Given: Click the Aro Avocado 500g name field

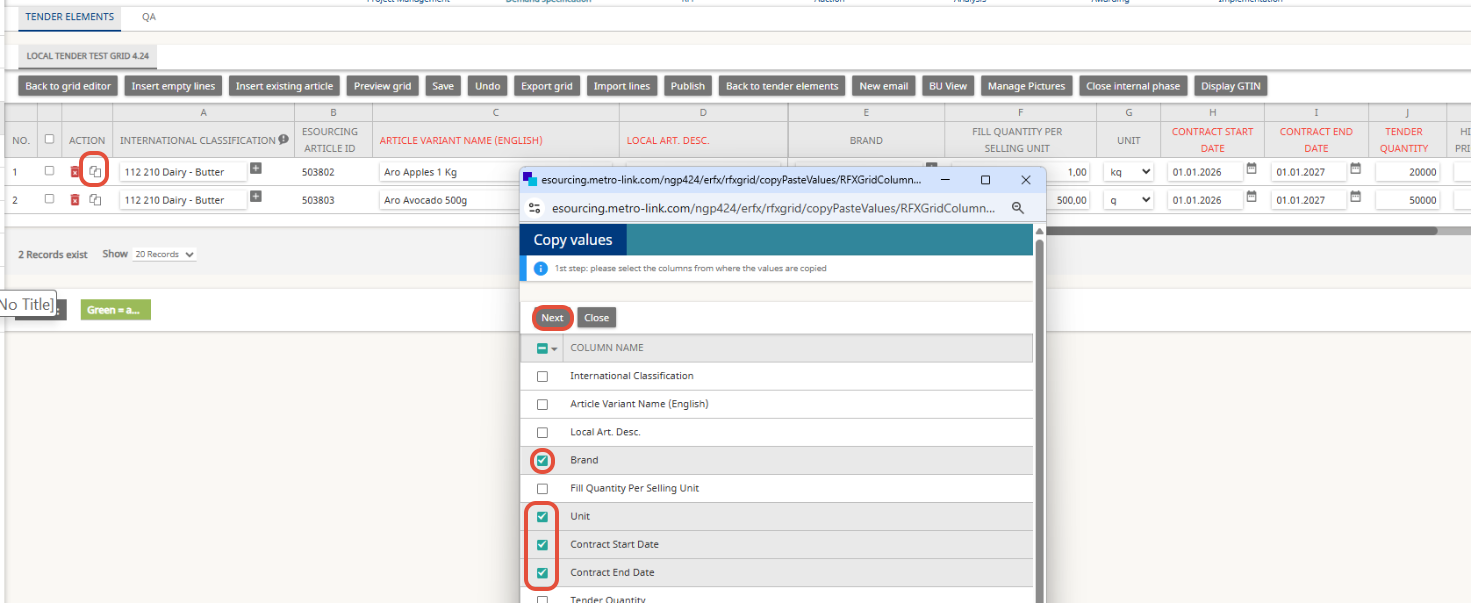Looking at the screenshot, I should pos(450,200).
